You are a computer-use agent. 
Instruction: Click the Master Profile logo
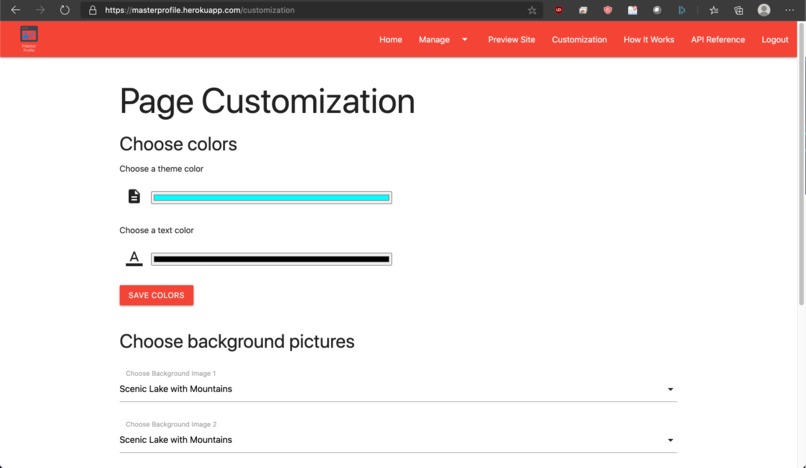point(29,39)
